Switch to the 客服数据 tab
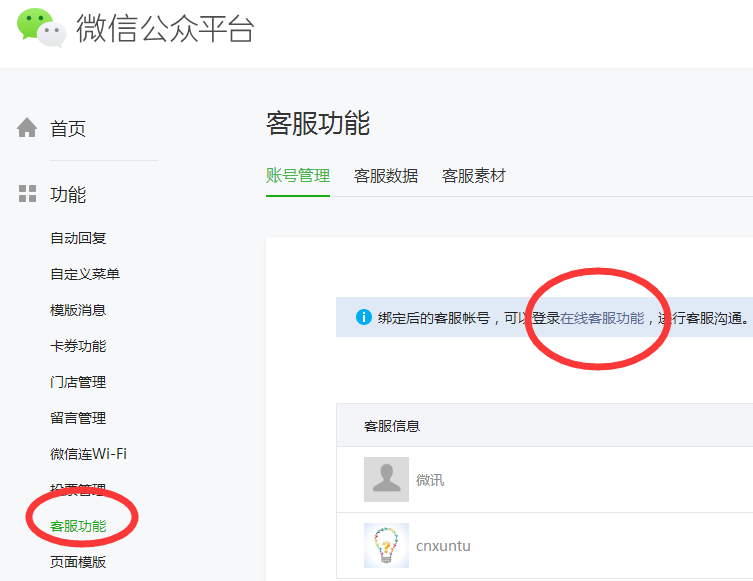Viewport: 753px width, 581px height. click(386, 176)
